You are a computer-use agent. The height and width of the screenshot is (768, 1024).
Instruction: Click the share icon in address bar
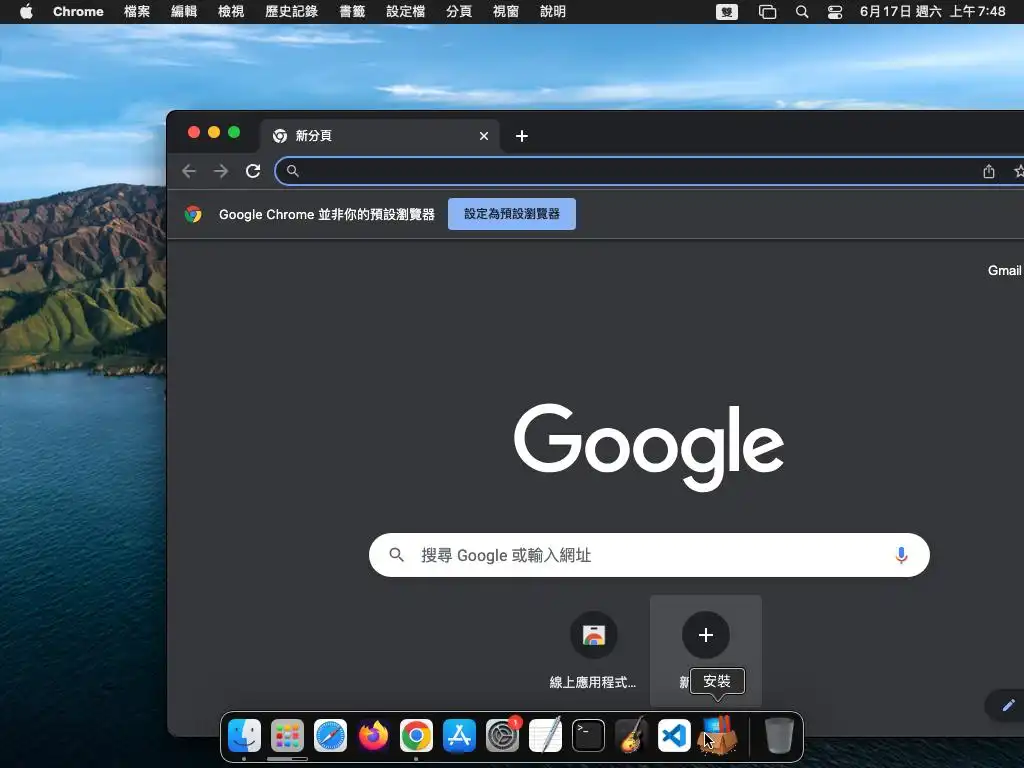[x=989, y=171]
